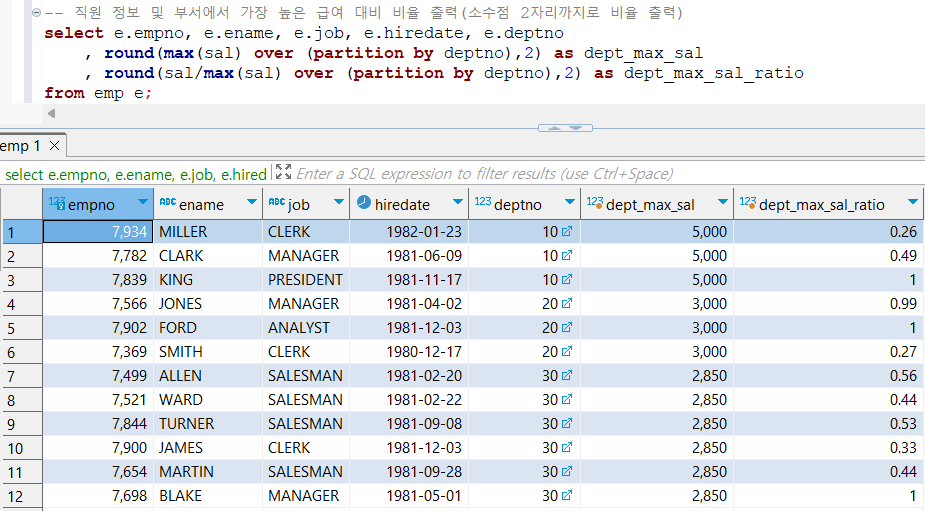Screen dimensions: 925x511
Task: Click the executed query text label
Action: pyautogui.click(x=136, y=175)
